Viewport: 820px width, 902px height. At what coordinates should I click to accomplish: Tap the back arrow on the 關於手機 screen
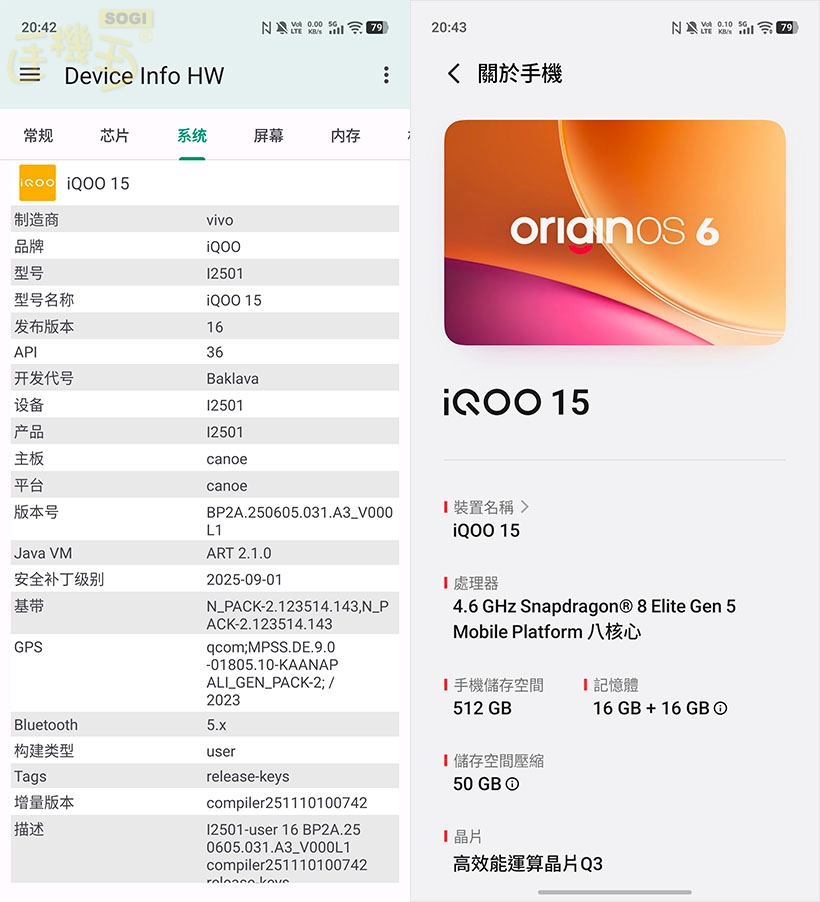tap(452, 74)
